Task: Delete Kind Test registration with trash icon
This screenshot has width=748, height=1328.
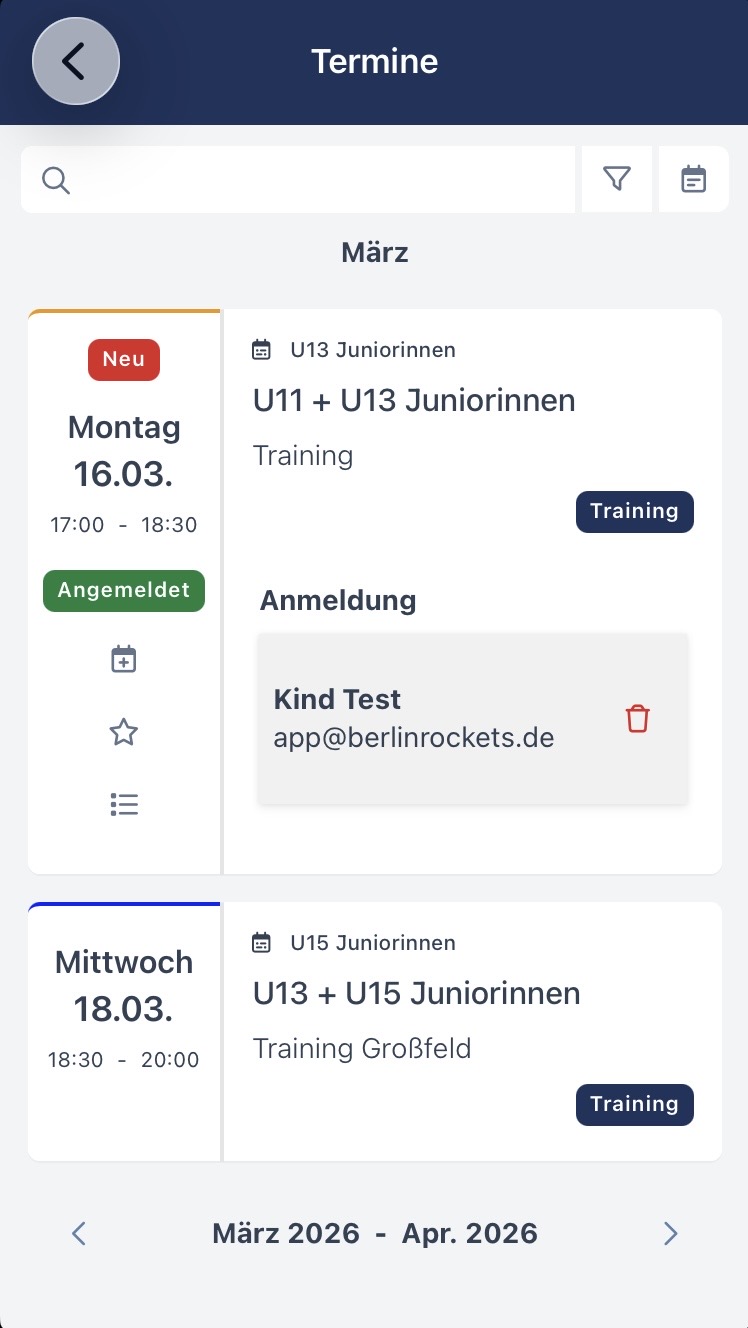Action: [638, 719]
